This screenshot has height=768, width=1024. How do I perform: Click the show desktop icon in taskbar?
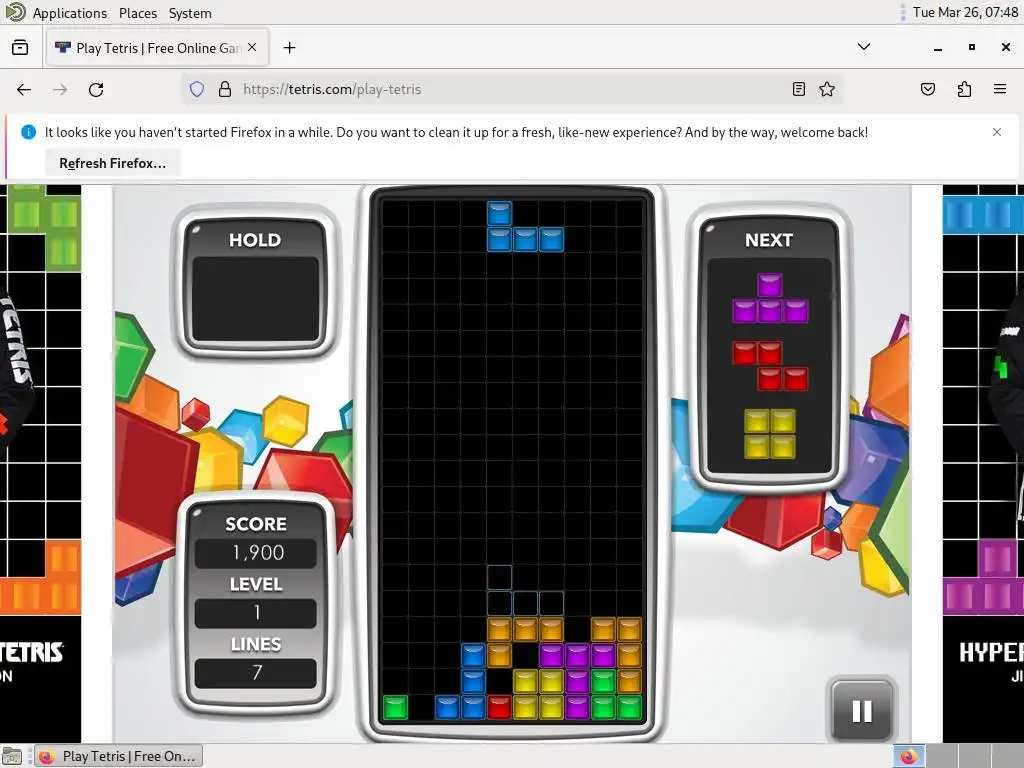(12, 756)
